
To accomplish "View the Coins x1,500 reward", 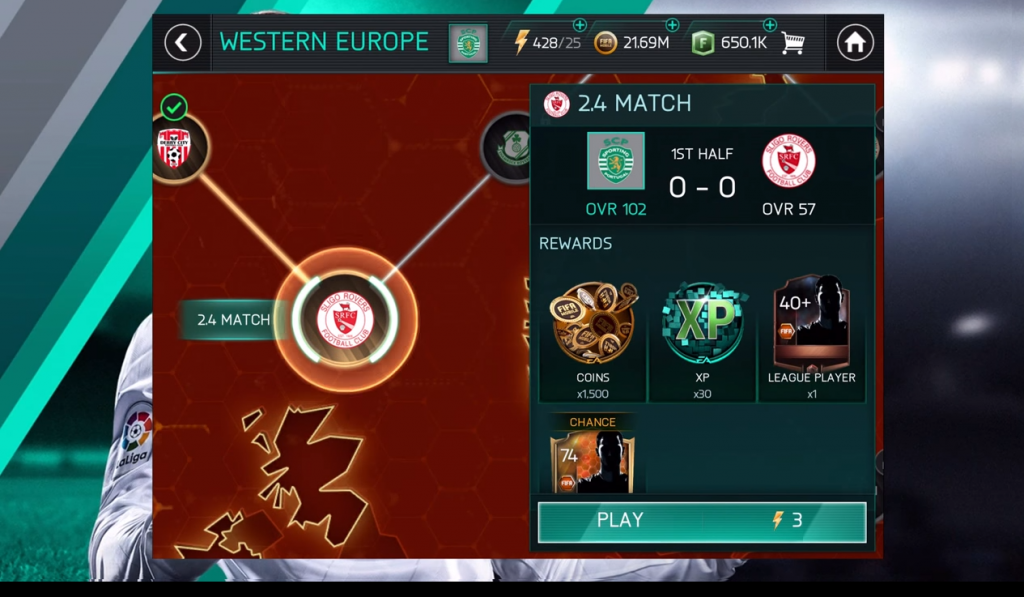I will (592, 338).
